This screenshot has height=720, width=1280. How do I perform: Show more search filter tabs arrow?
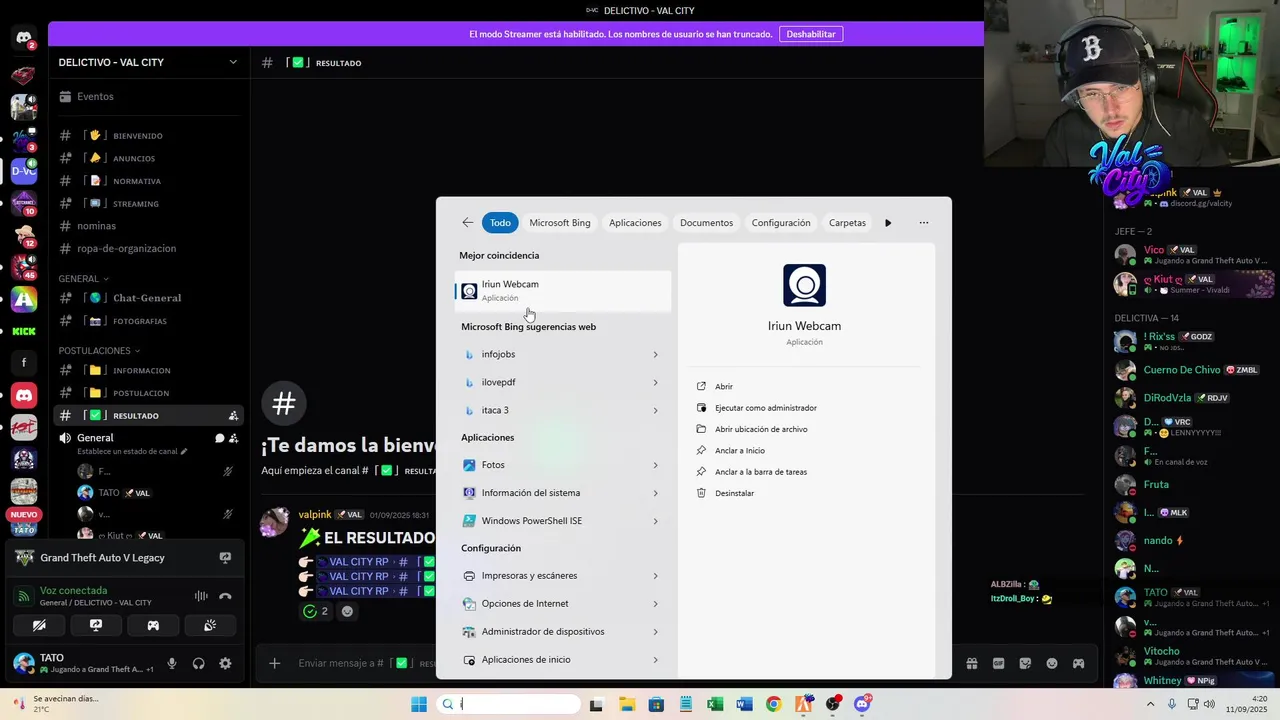coord(888,223)
